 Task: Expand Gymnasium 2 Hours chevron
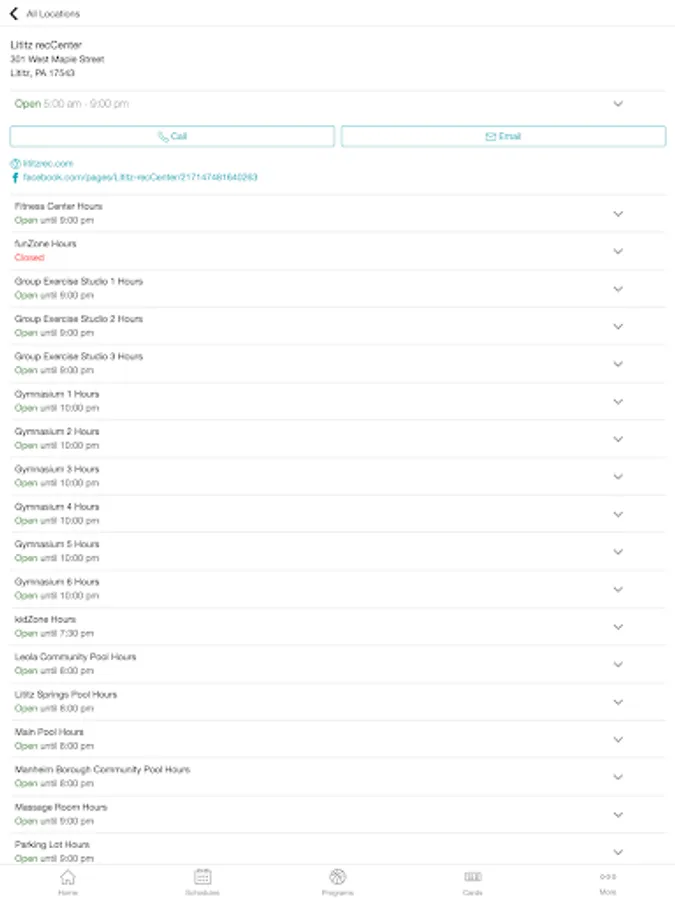(618, 439)
